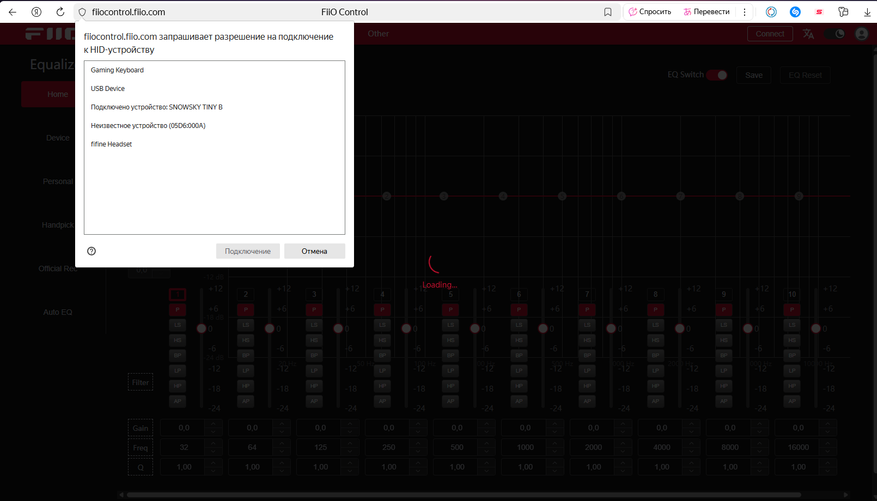The image size is (877, 501).
Task: Click the Подключение button in dialog
Action: [247, 251]
